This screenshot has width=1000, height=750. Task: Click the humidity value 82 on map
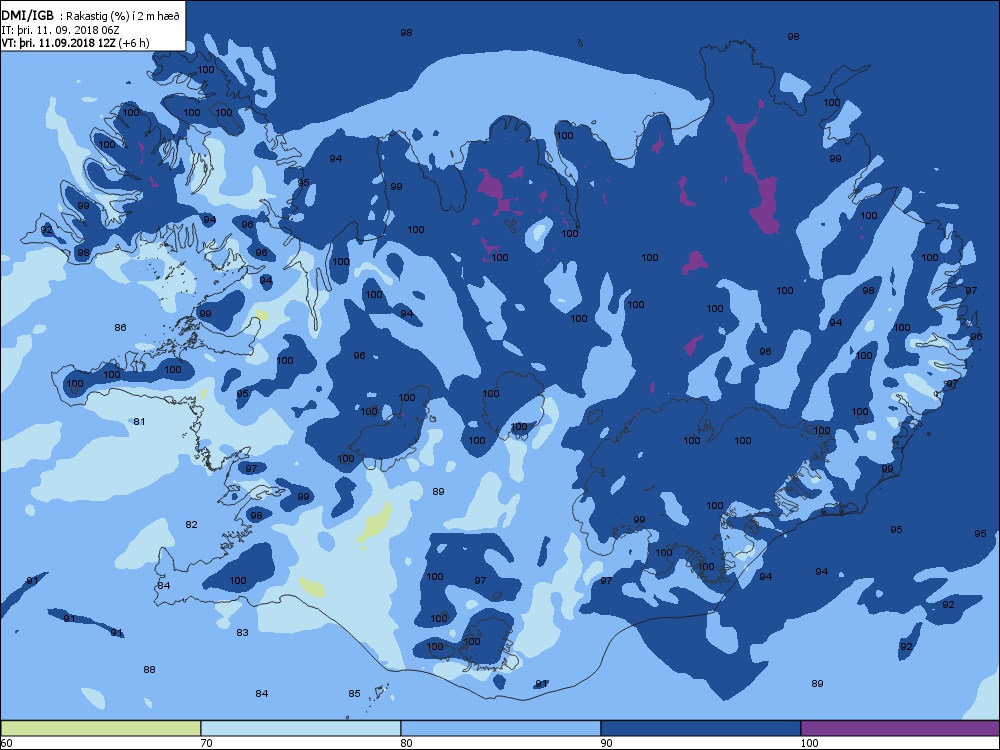coord(191,525)
